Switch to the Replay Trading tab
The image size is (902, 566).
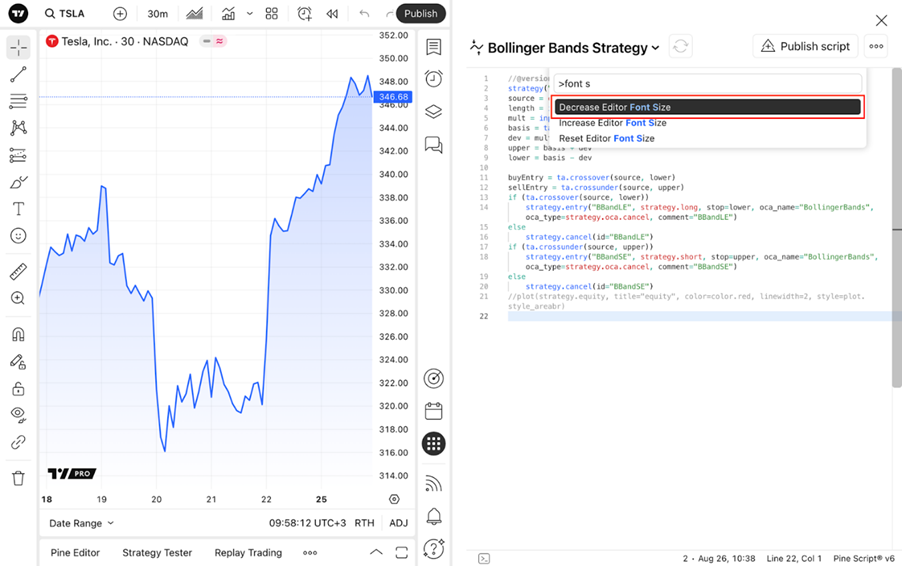[249, 552]
